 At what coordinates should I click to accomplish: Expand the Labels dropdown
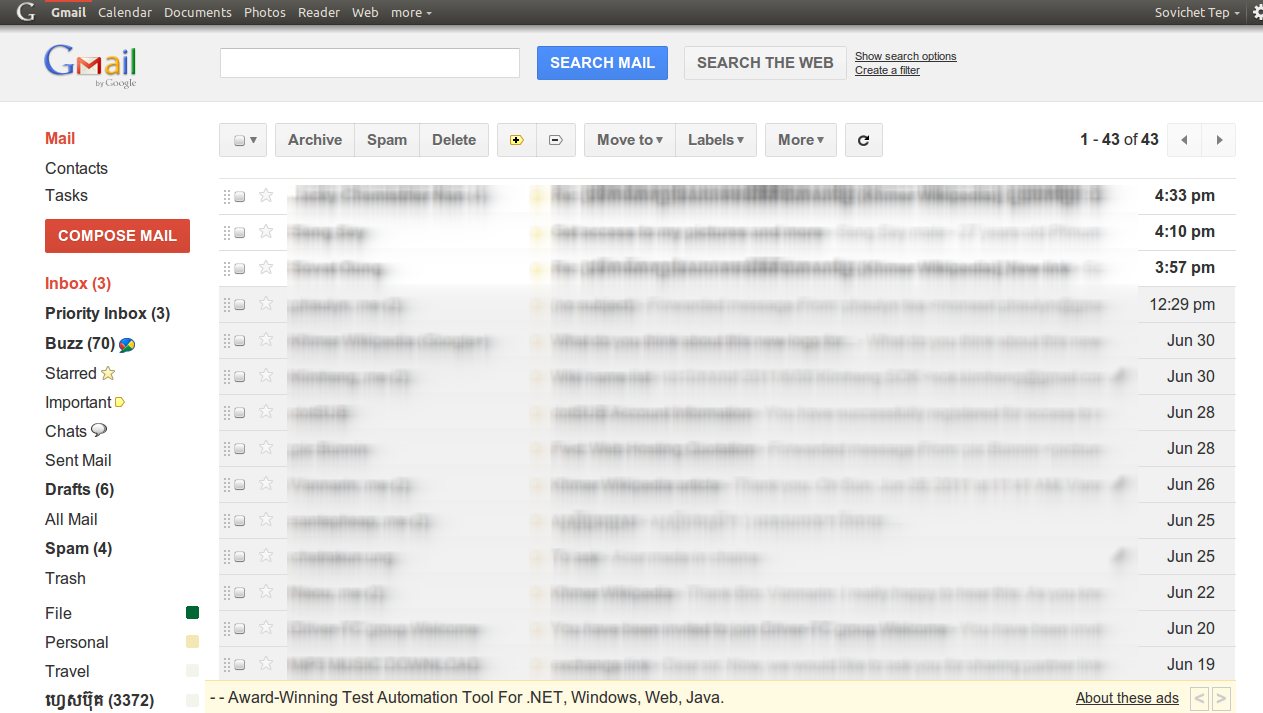[x=715, y=140]
